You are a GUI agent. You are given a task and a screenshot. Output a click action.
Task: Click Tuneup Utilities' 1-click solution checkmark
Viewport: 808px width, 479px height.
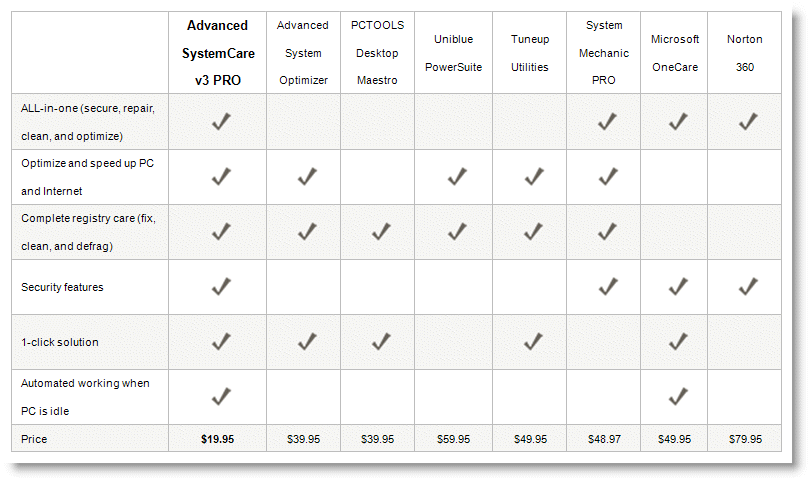533,341
